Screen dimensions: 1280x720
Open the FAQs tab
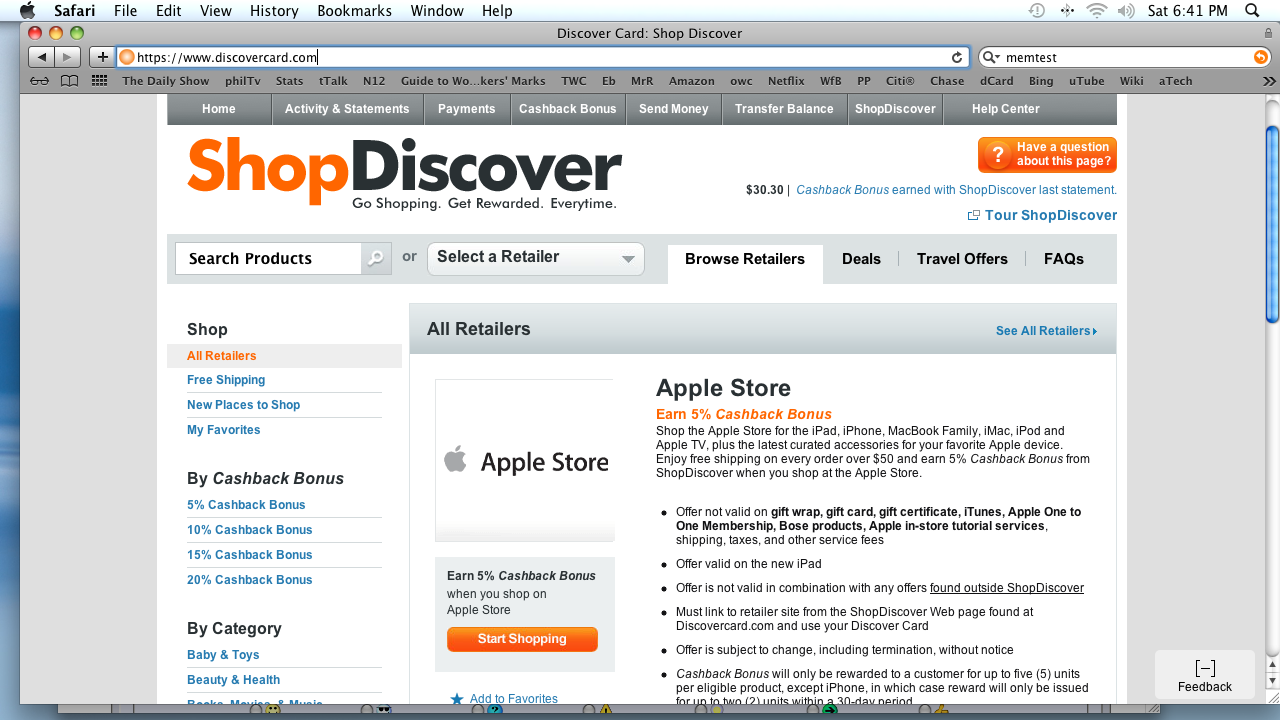pos(1064,259)
